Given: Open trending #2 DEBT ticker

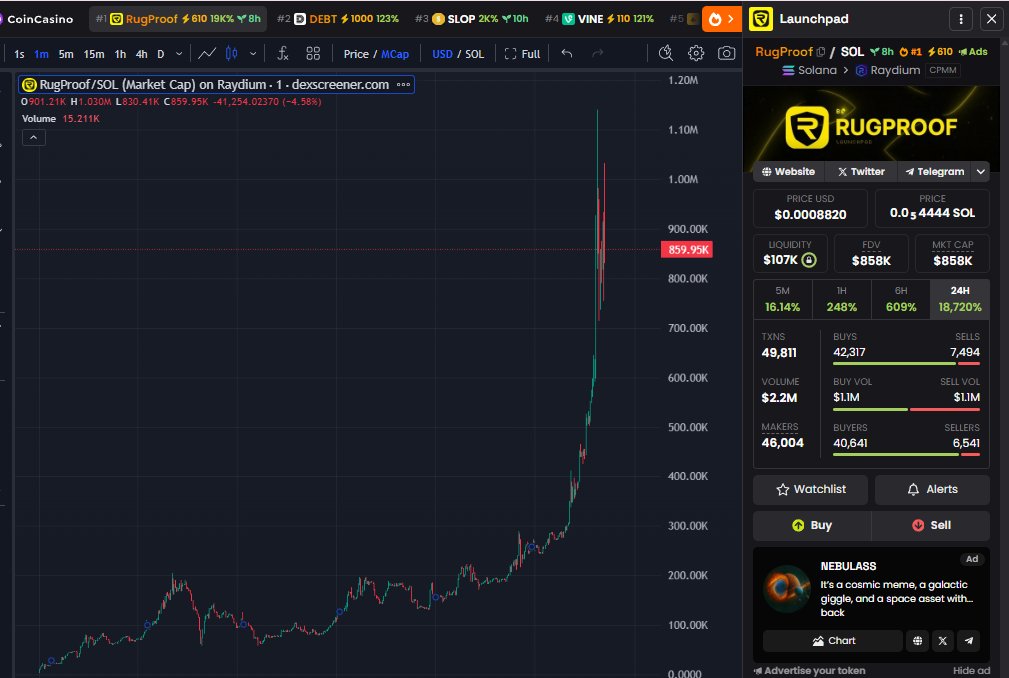Looking at the screenshot, I should tap(337, 19).
